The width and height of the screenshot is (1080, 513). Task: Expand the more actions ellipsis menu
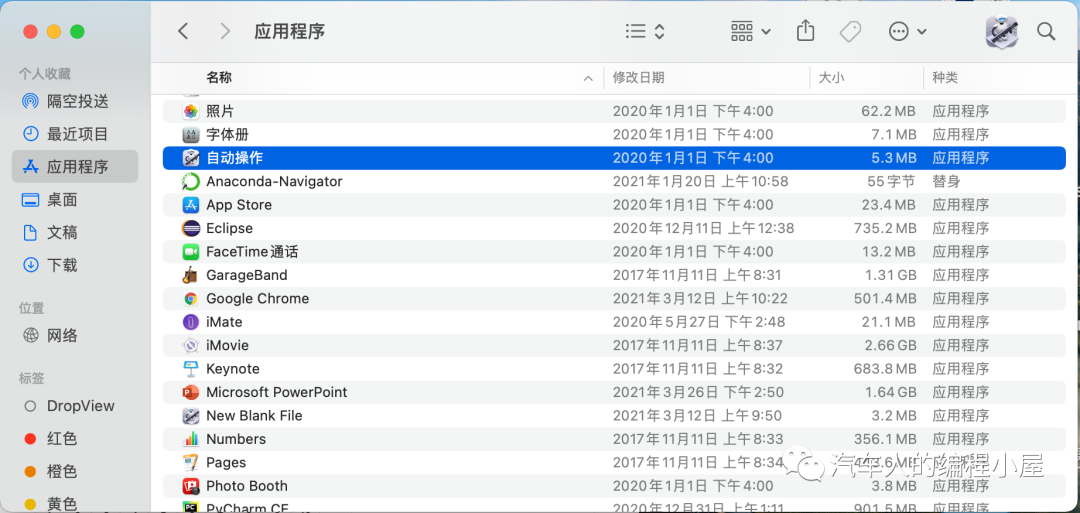907,31
